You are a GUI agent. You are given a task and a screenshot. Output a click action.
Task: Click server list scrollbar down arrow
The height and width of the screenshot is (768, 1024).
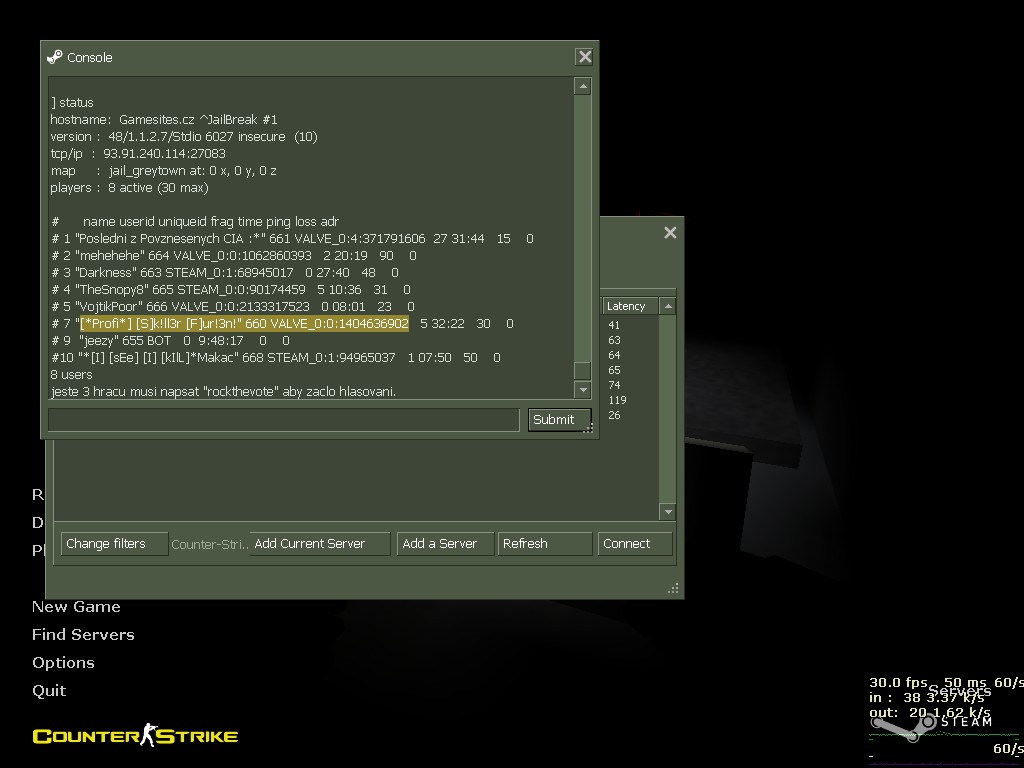(x=667, y=512)
